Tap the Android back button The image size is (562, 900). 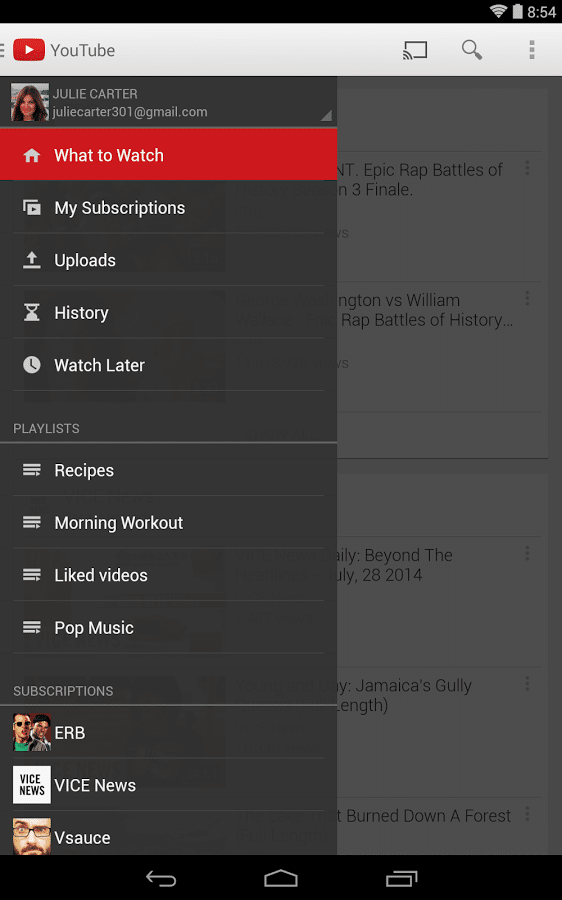161,878
